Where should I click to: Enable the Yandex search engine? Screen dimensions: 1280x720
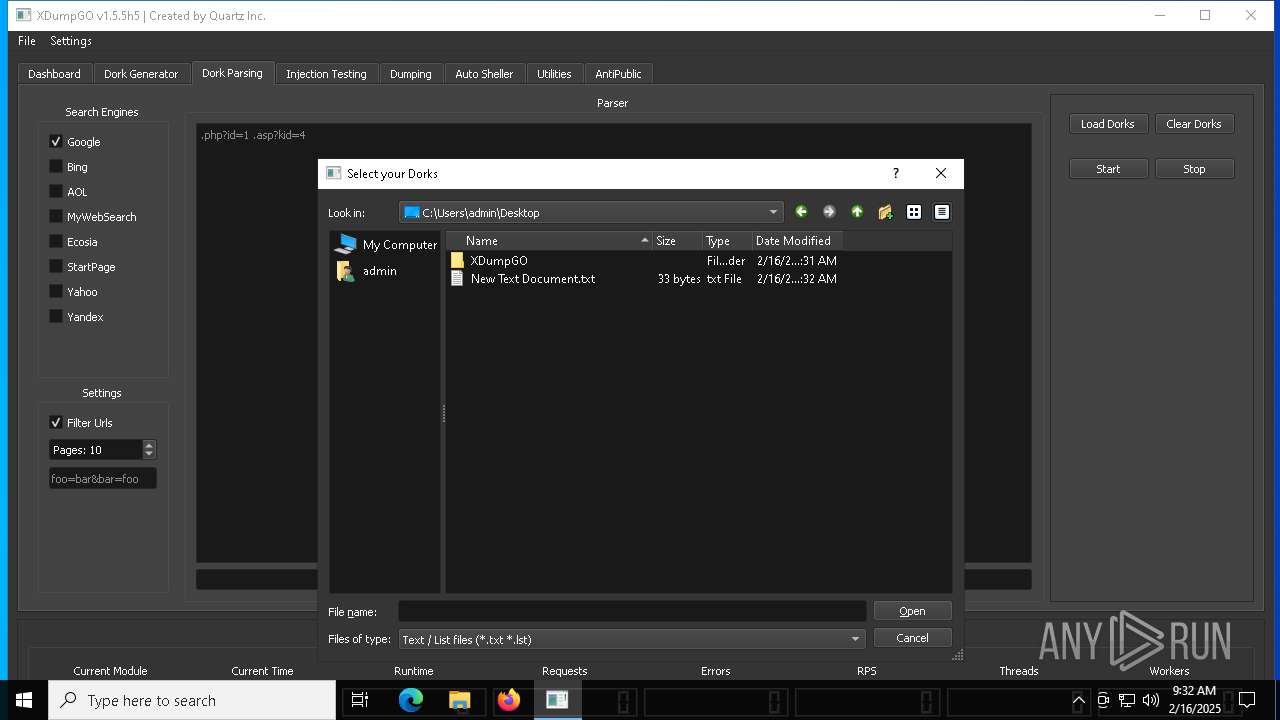click(56, 317)
